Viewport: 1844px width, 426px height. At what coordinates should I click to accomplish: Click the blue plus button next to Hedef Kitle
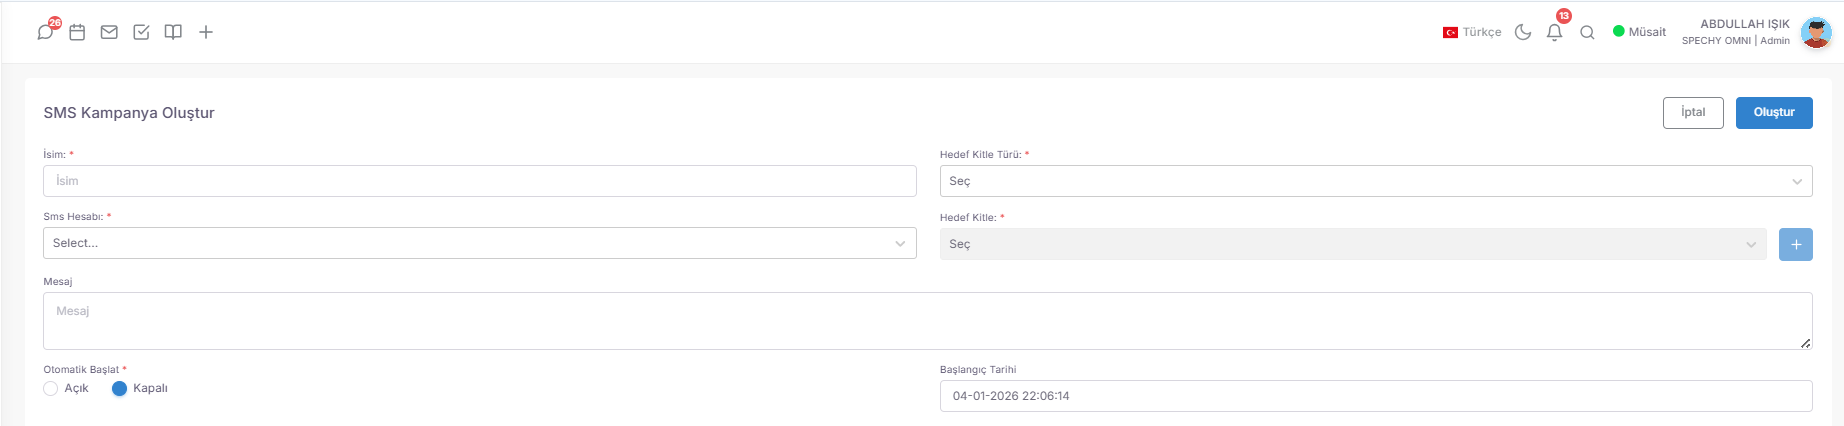(x=1796, y=244)
